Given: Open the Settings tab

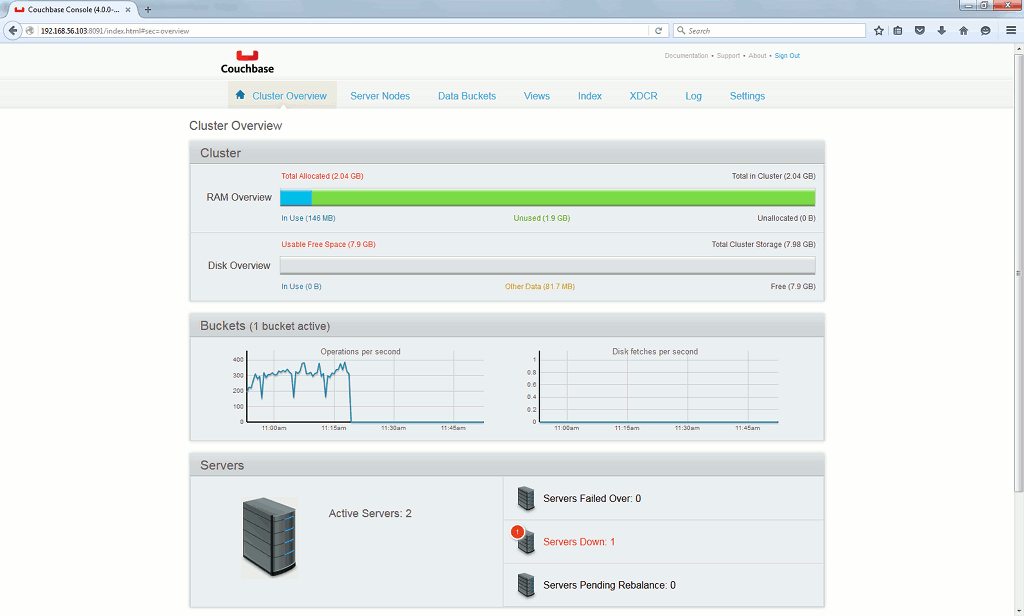Looking at the screenshot, I should click(x=747, y=96).
